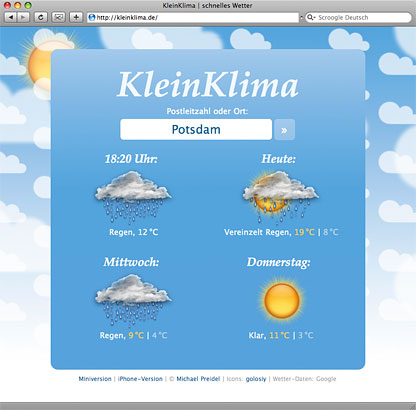
Task: Go back with the browser back arrow
Action: pyautogui.click(x=10, y=17)
